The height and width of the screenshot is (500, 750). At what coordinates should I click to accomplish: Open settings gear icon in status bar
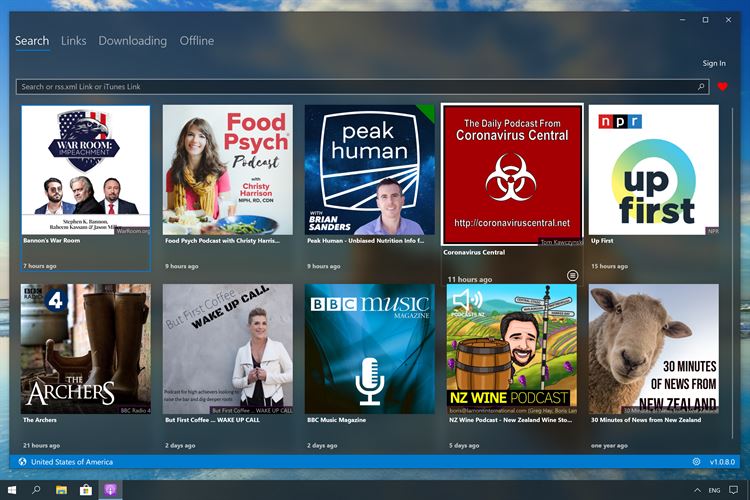click(x=696, y=462)
